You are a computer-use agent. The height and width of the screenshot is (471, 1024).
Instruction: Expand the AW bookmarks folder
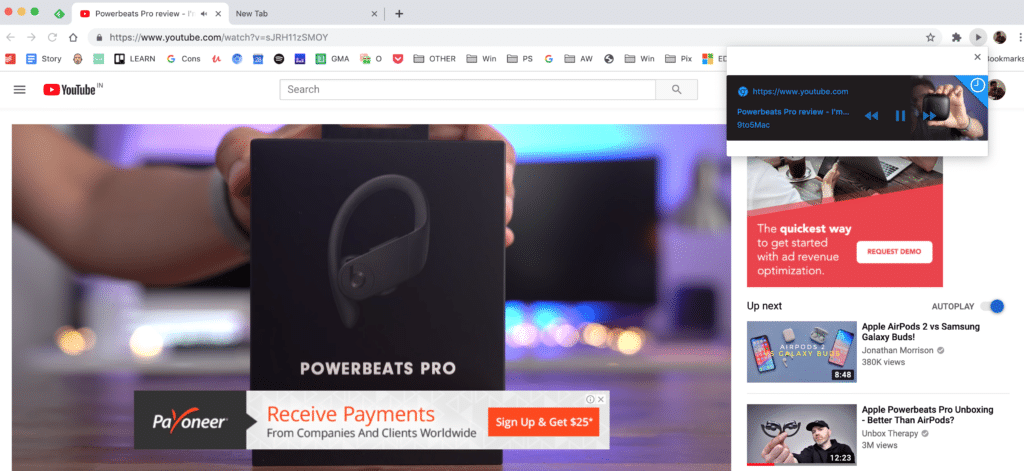[579, 59]
